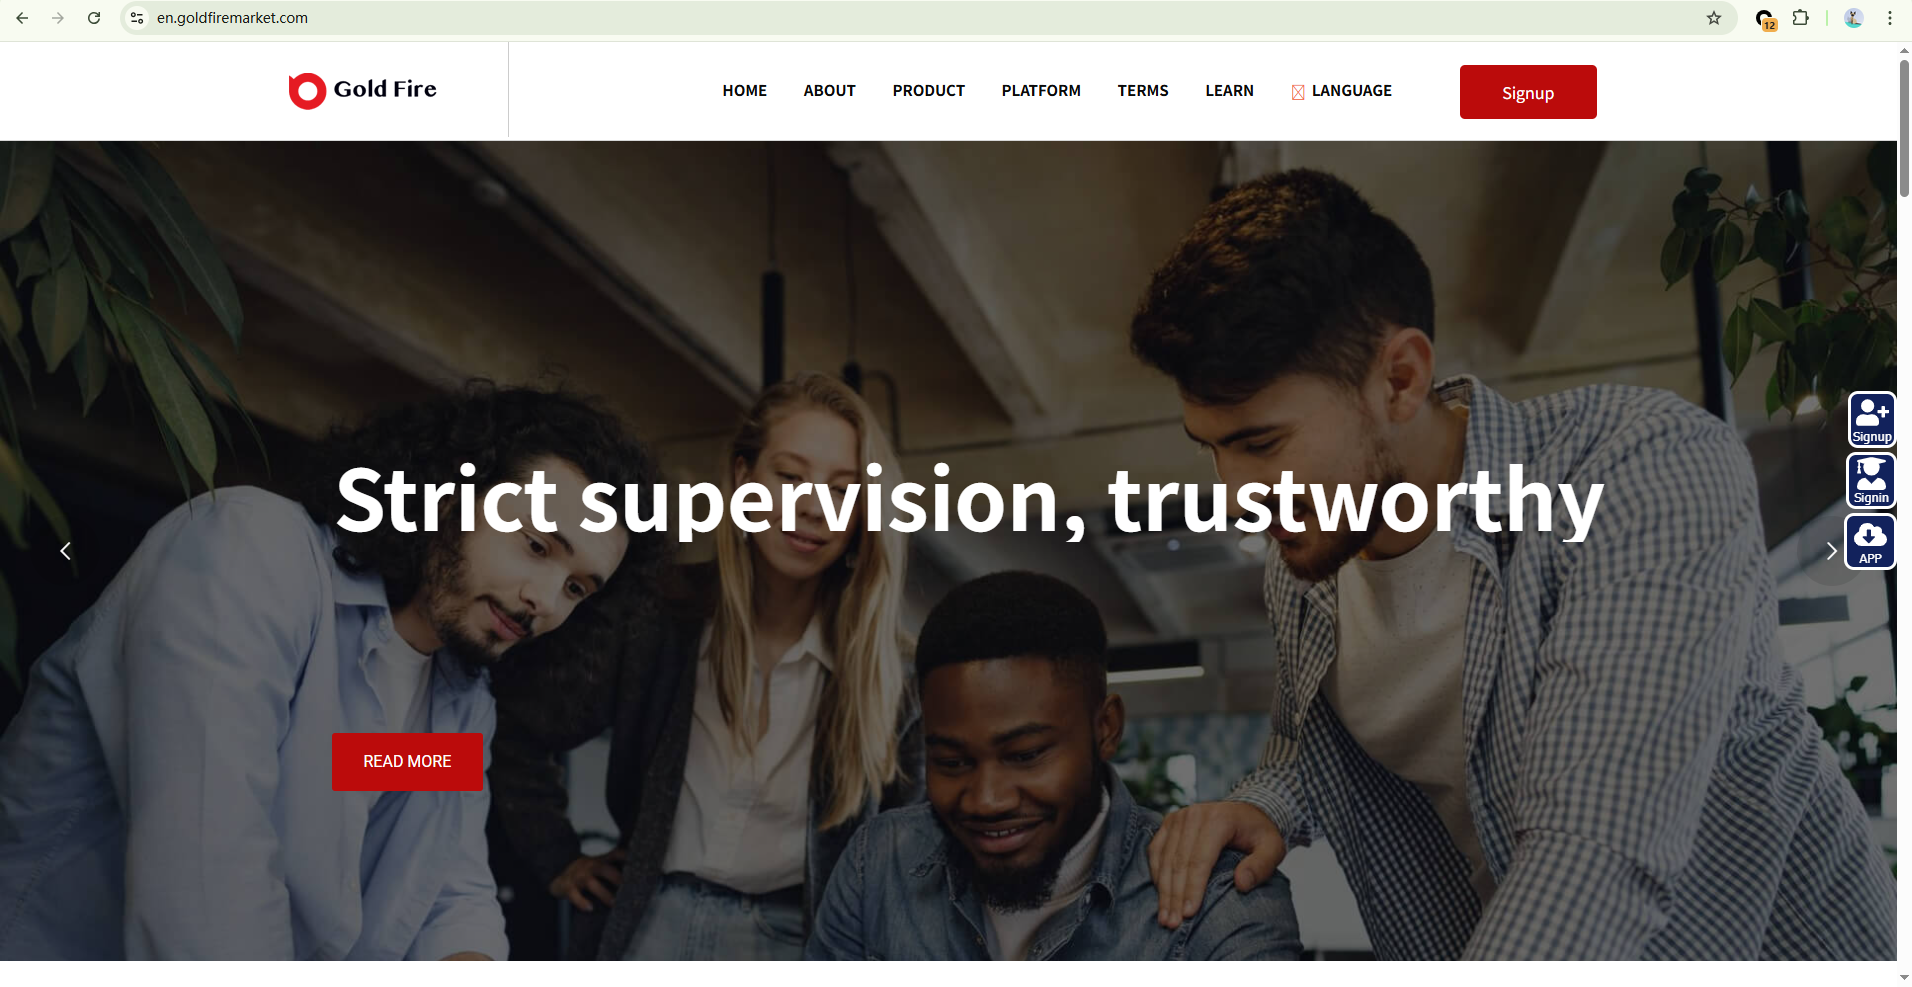This screenshot has width=1912, height=987.
Task: Open the PRODUCT navigation menu
Action: tap(929, 91)
